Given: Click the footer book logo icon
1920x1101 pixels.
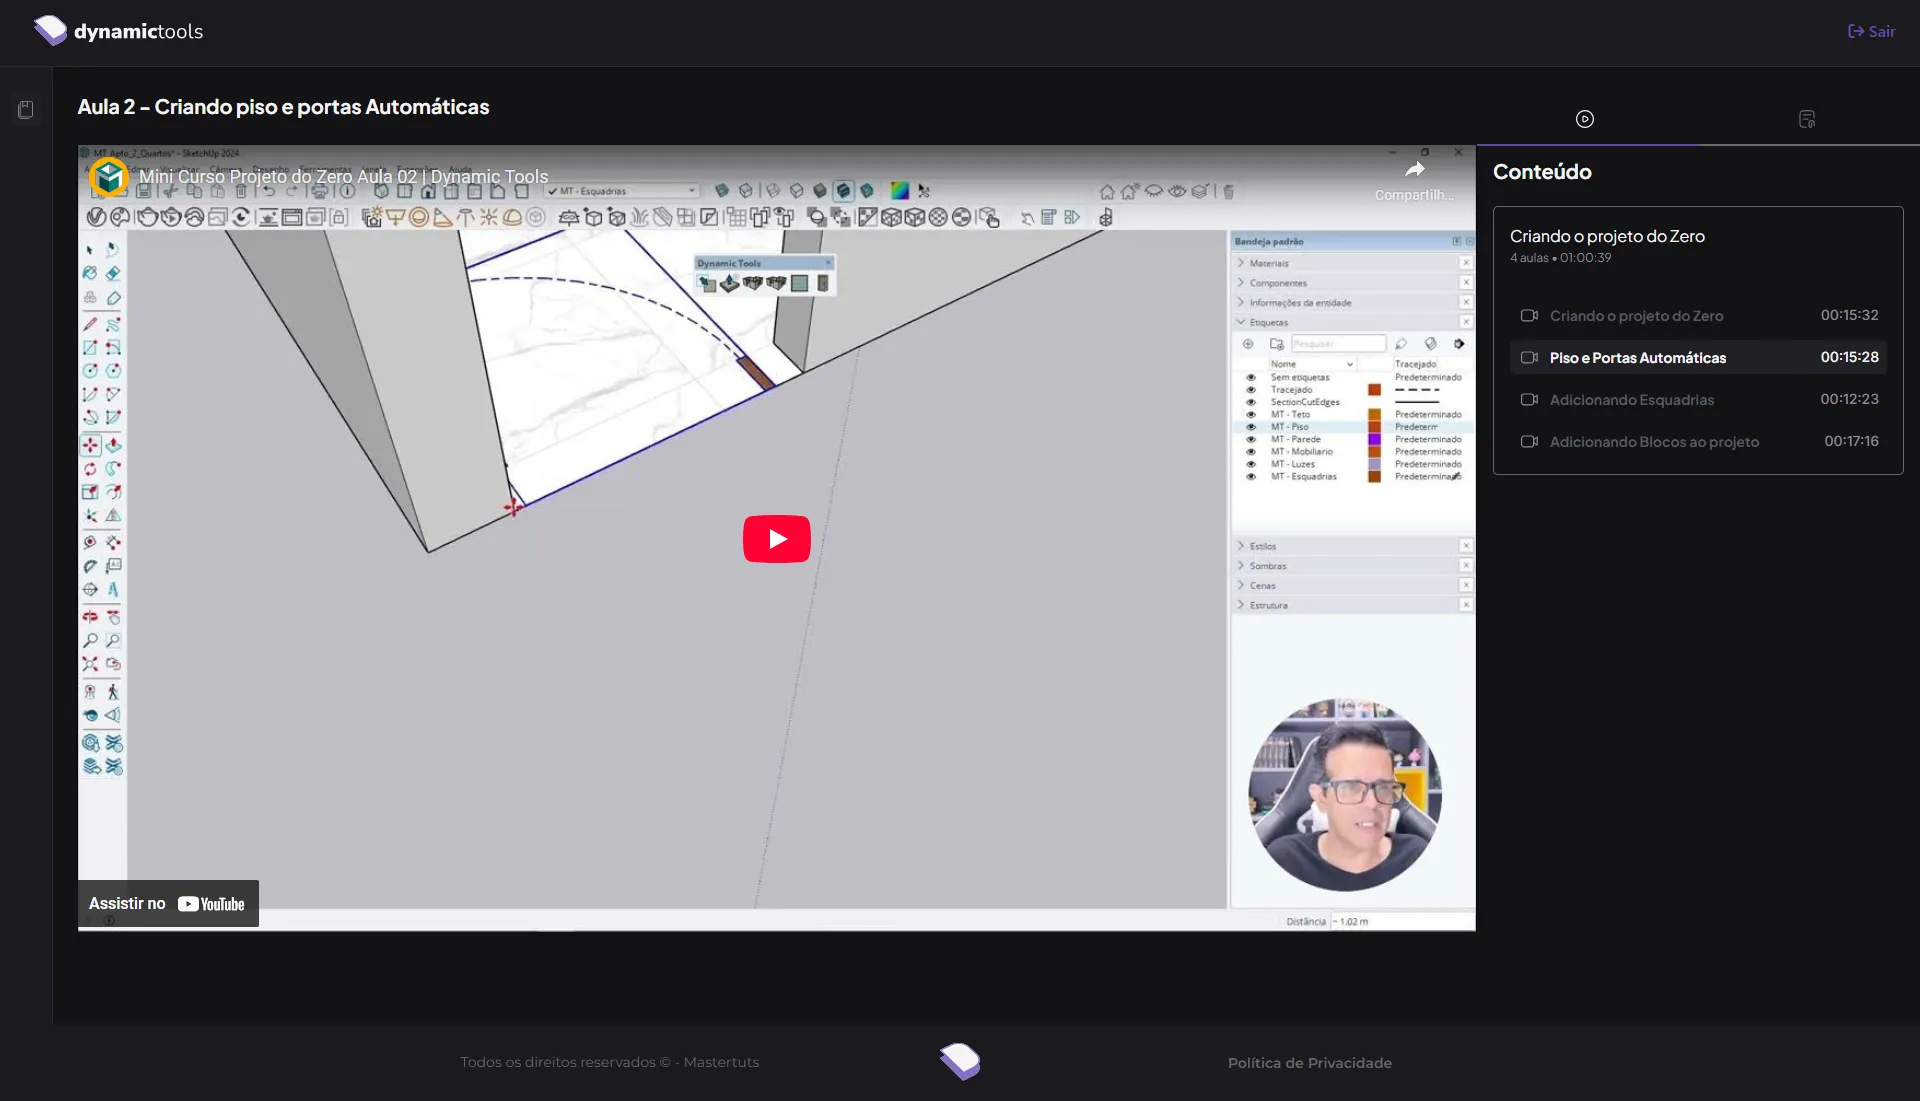Looking at the screenshot, I should tap(960, 1061).
